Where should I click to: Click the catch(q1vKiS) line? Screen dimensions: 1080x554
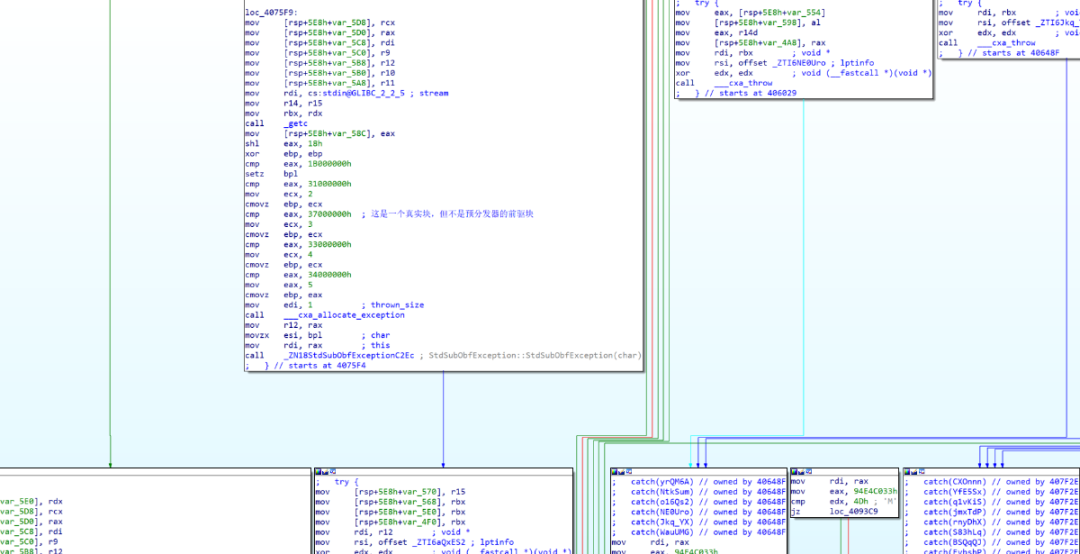992,502
